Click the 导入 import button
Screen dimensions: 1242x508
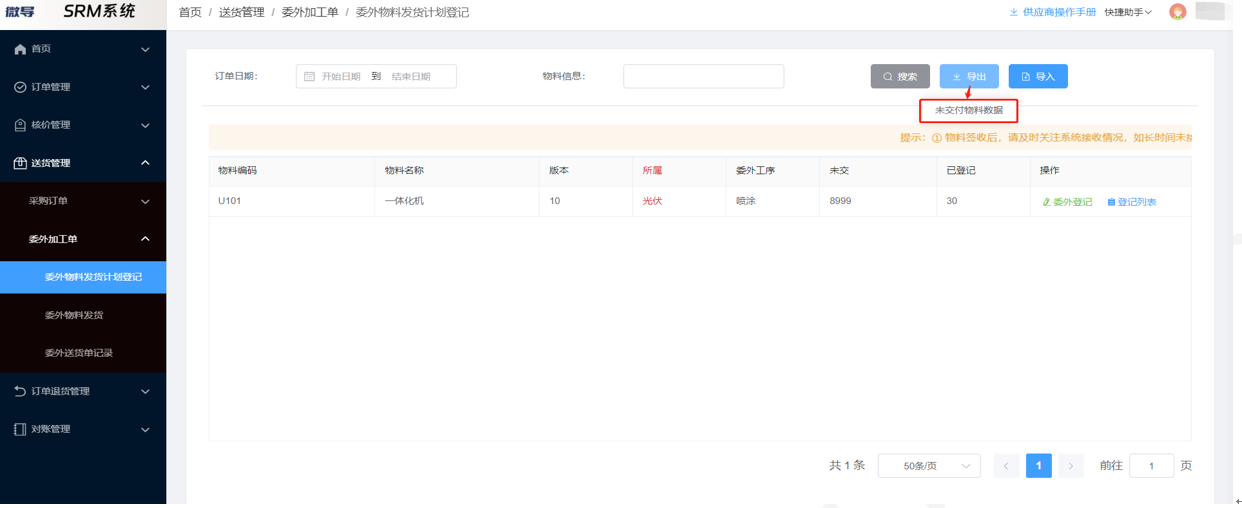click(x=1037, y=77)
